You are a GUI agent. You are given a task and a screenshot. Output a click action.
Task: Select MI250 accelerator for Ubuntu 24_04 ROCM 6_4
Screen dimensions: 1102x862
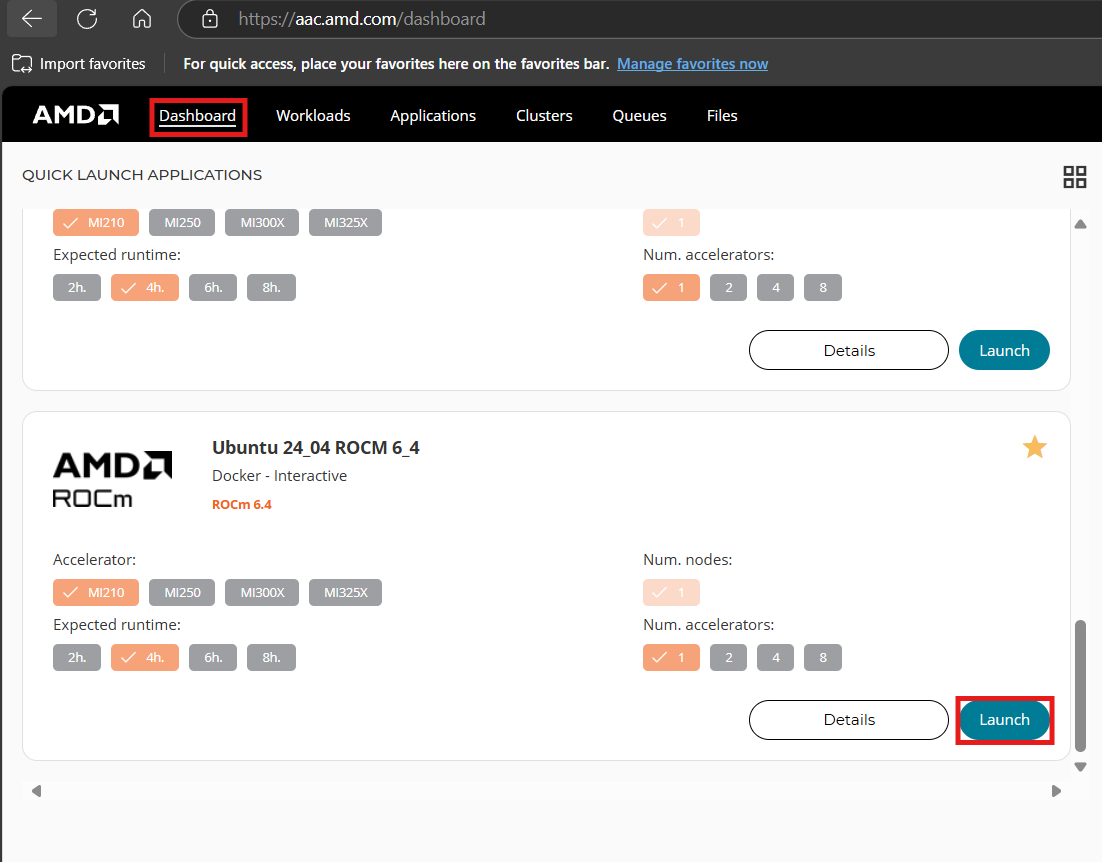click(x=182, y=592)
